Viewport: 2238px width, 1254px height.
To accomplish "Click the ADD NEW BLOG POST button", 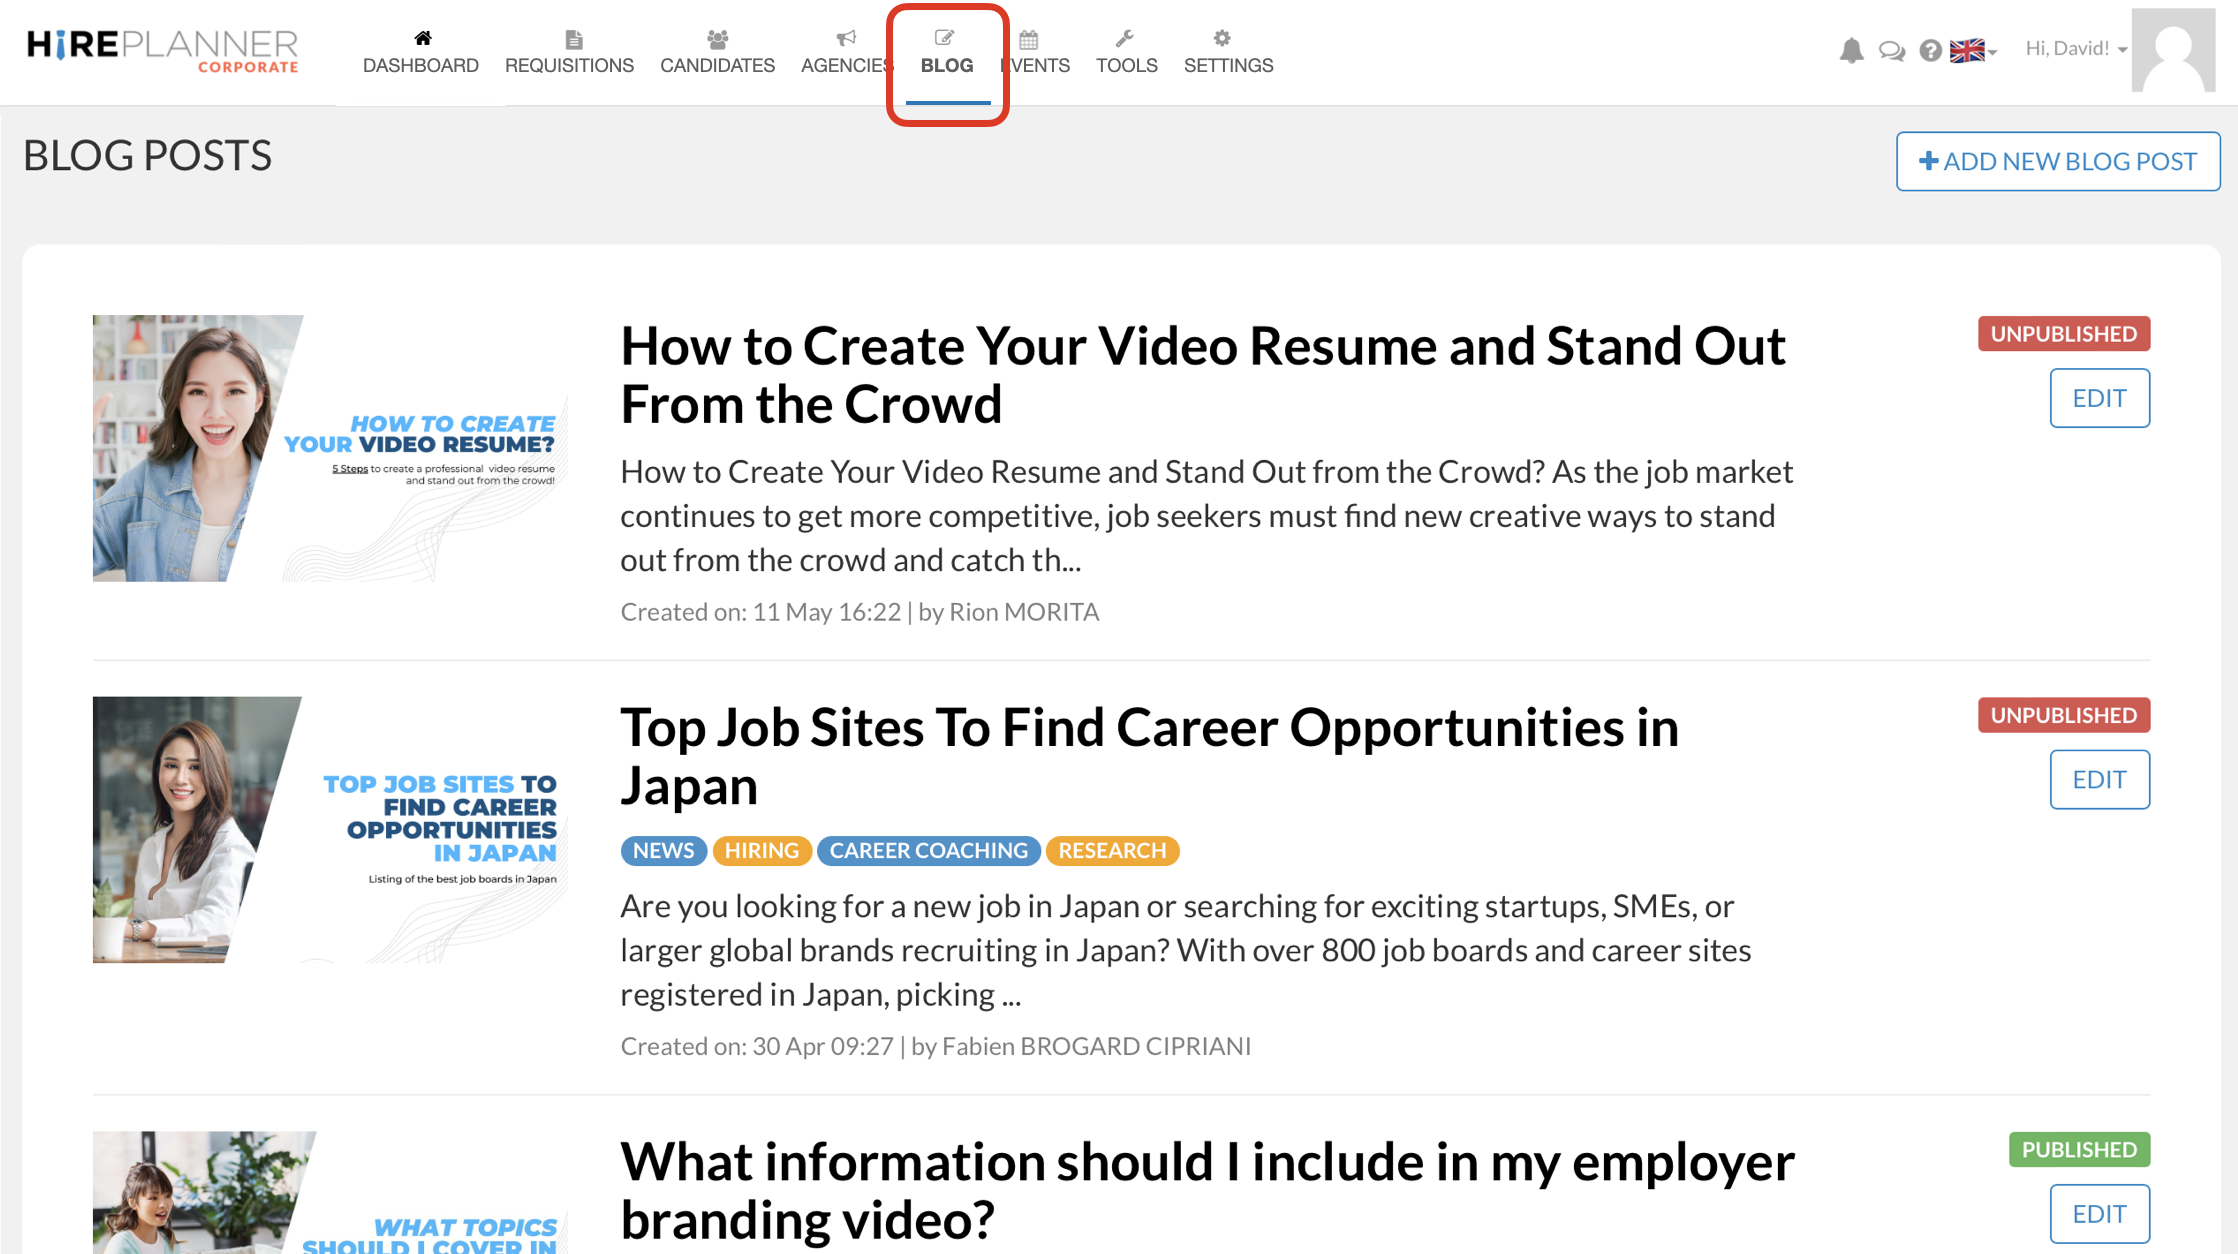I will coord(2057,161).
